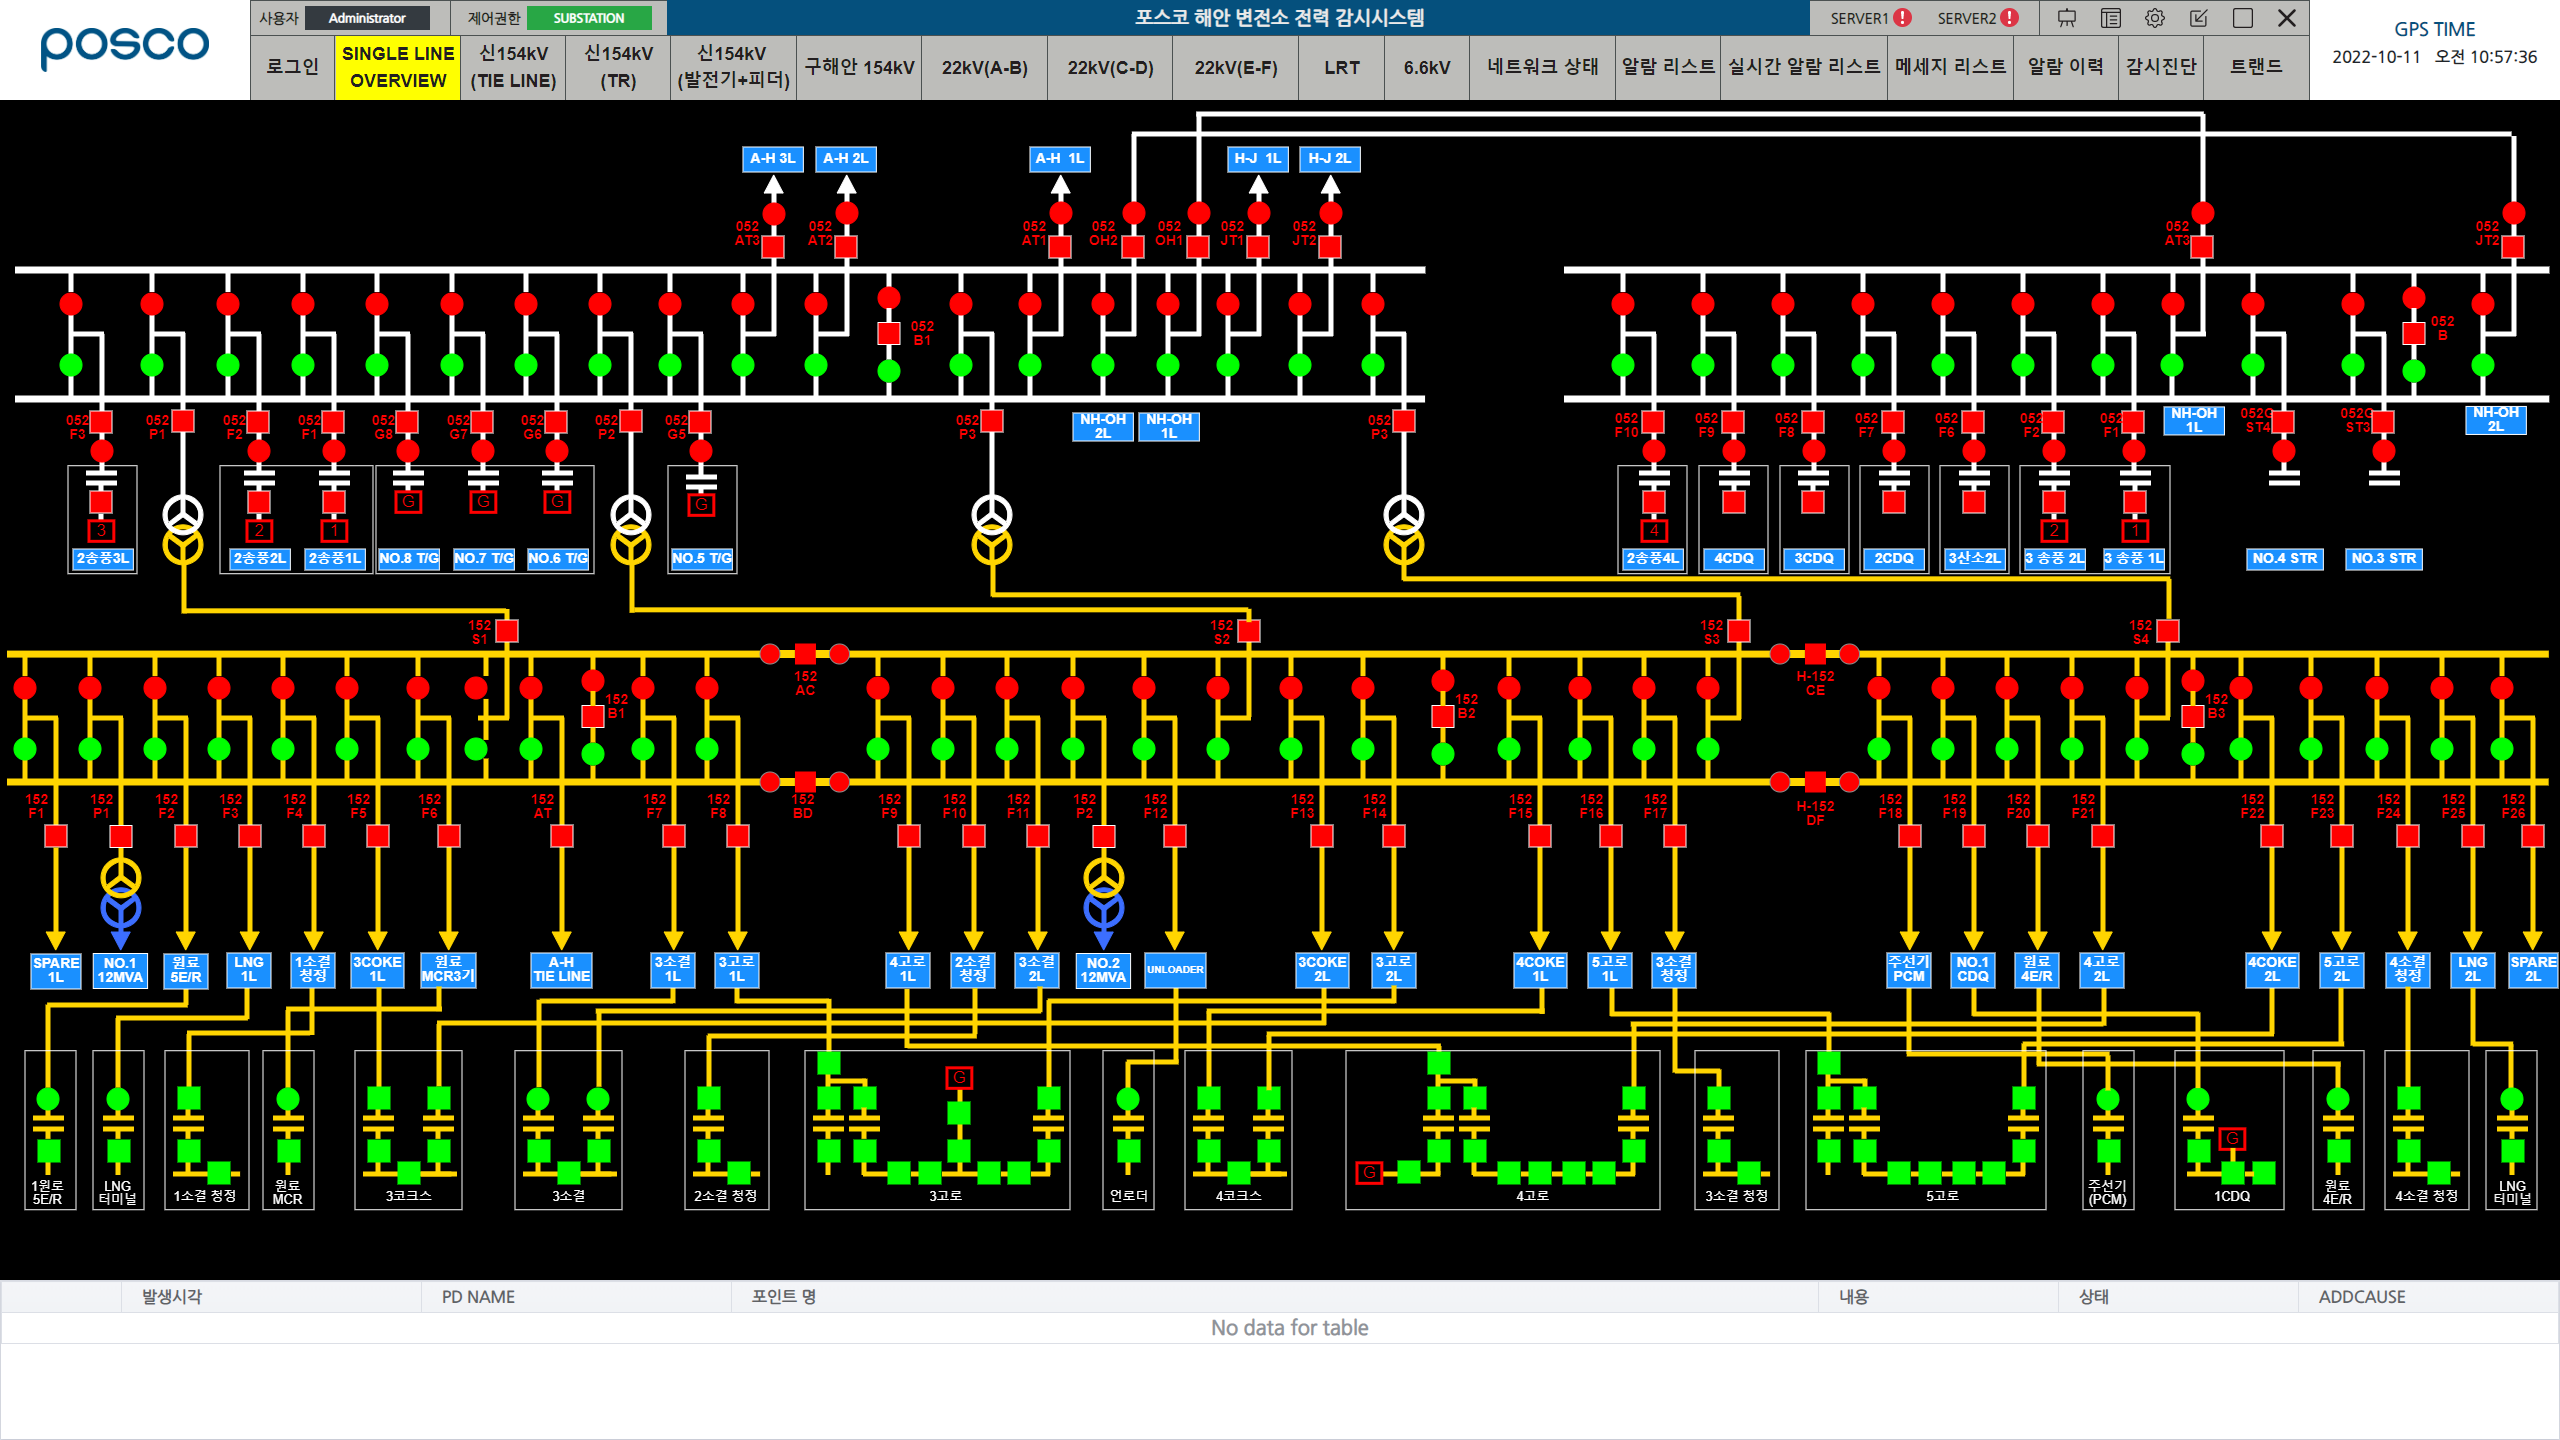Click the generator G icon inside the 3고로 section
The height and width of the screenshot is (1440, 2560).
pyautogui.click(x=959, y=1078)
